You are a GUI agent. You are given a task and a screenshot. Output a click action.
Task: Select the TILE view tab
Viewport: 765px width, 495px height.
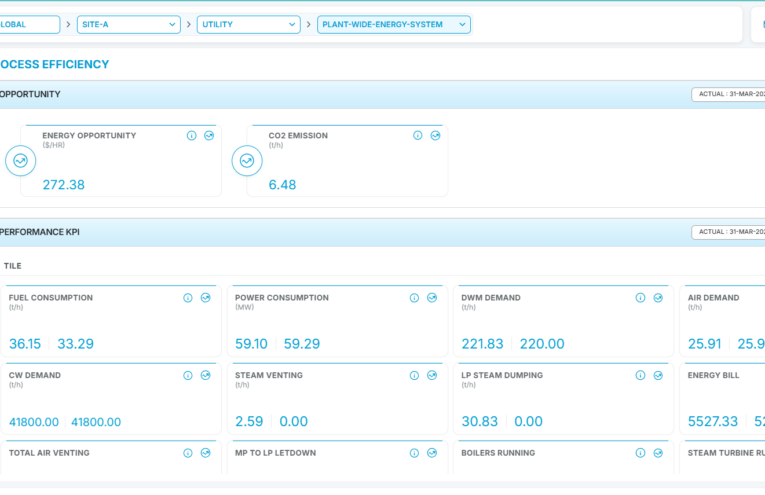pyautogui.click(x=13, y=266)
